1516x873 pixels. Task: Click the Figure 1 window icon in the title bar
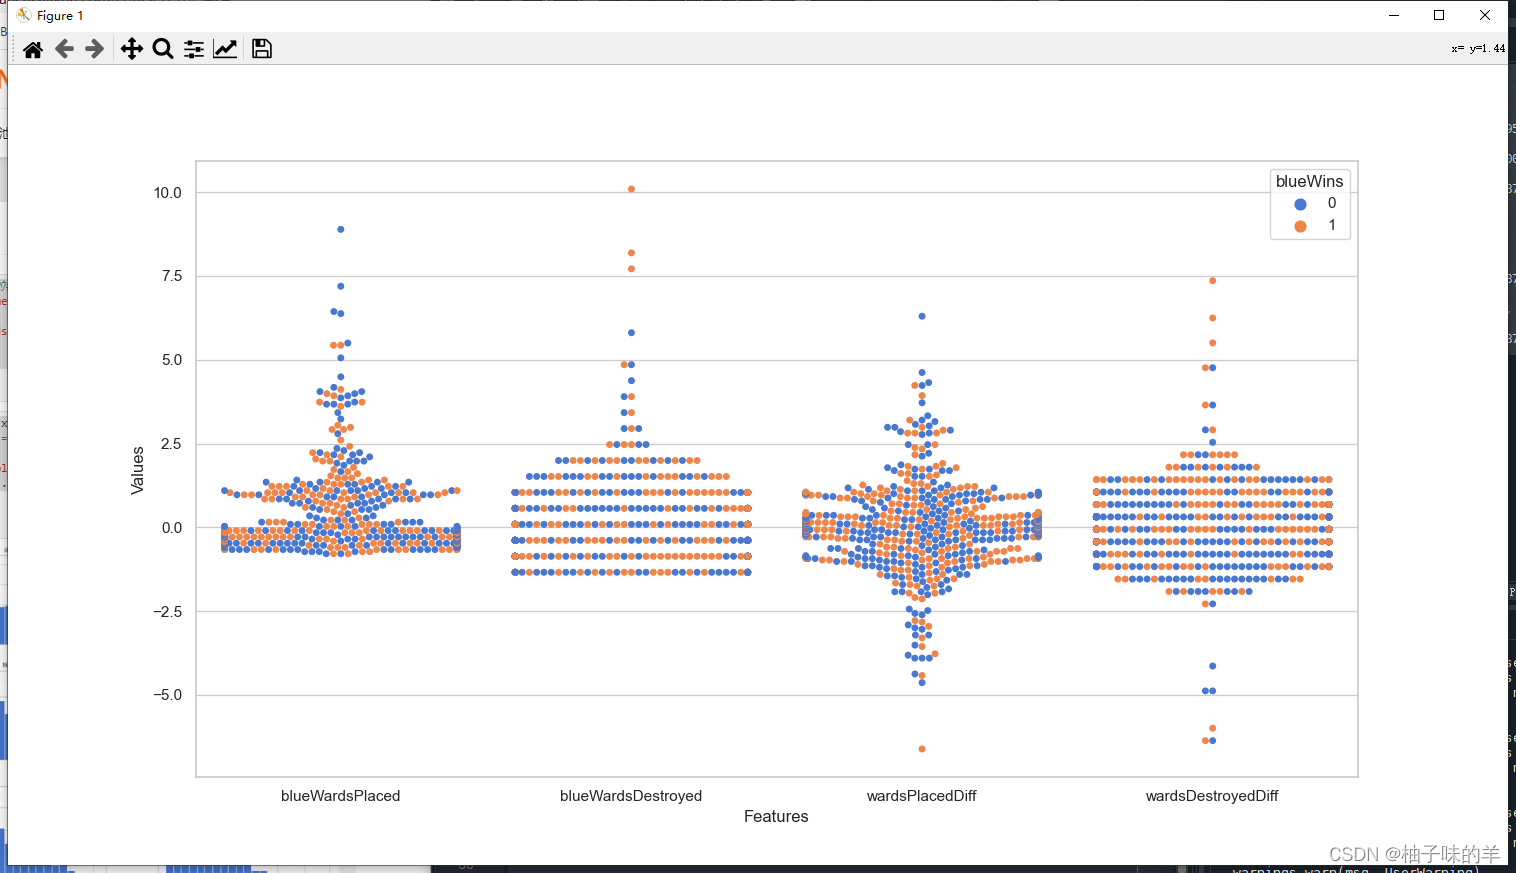tap(24, 15)
